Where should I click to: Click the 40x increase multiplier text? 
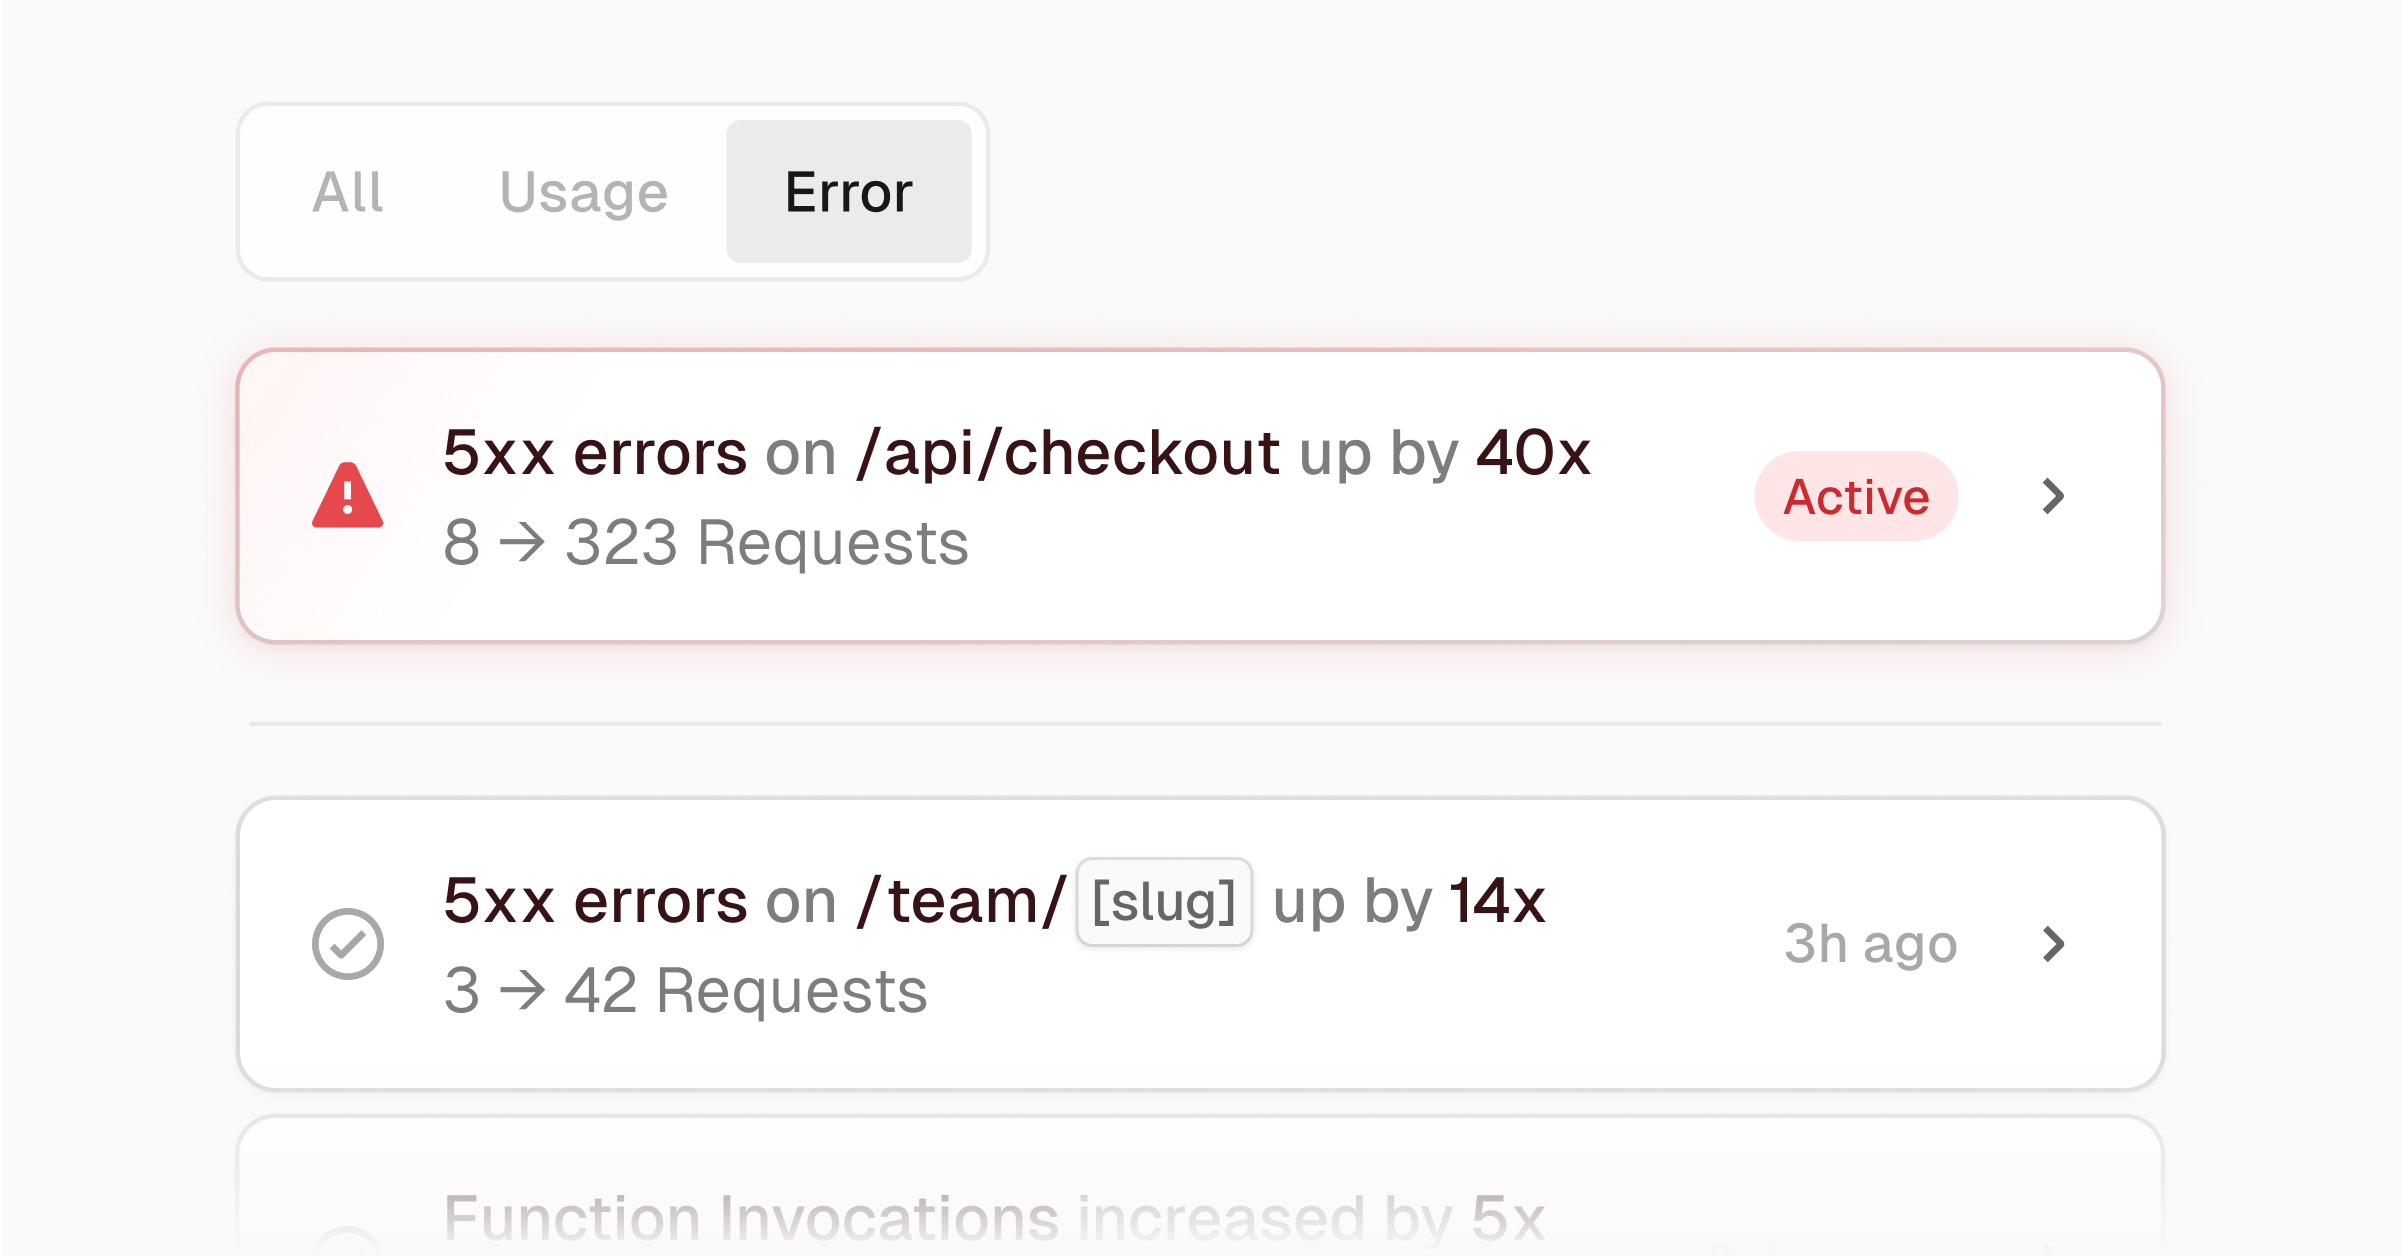point(1533,453)
